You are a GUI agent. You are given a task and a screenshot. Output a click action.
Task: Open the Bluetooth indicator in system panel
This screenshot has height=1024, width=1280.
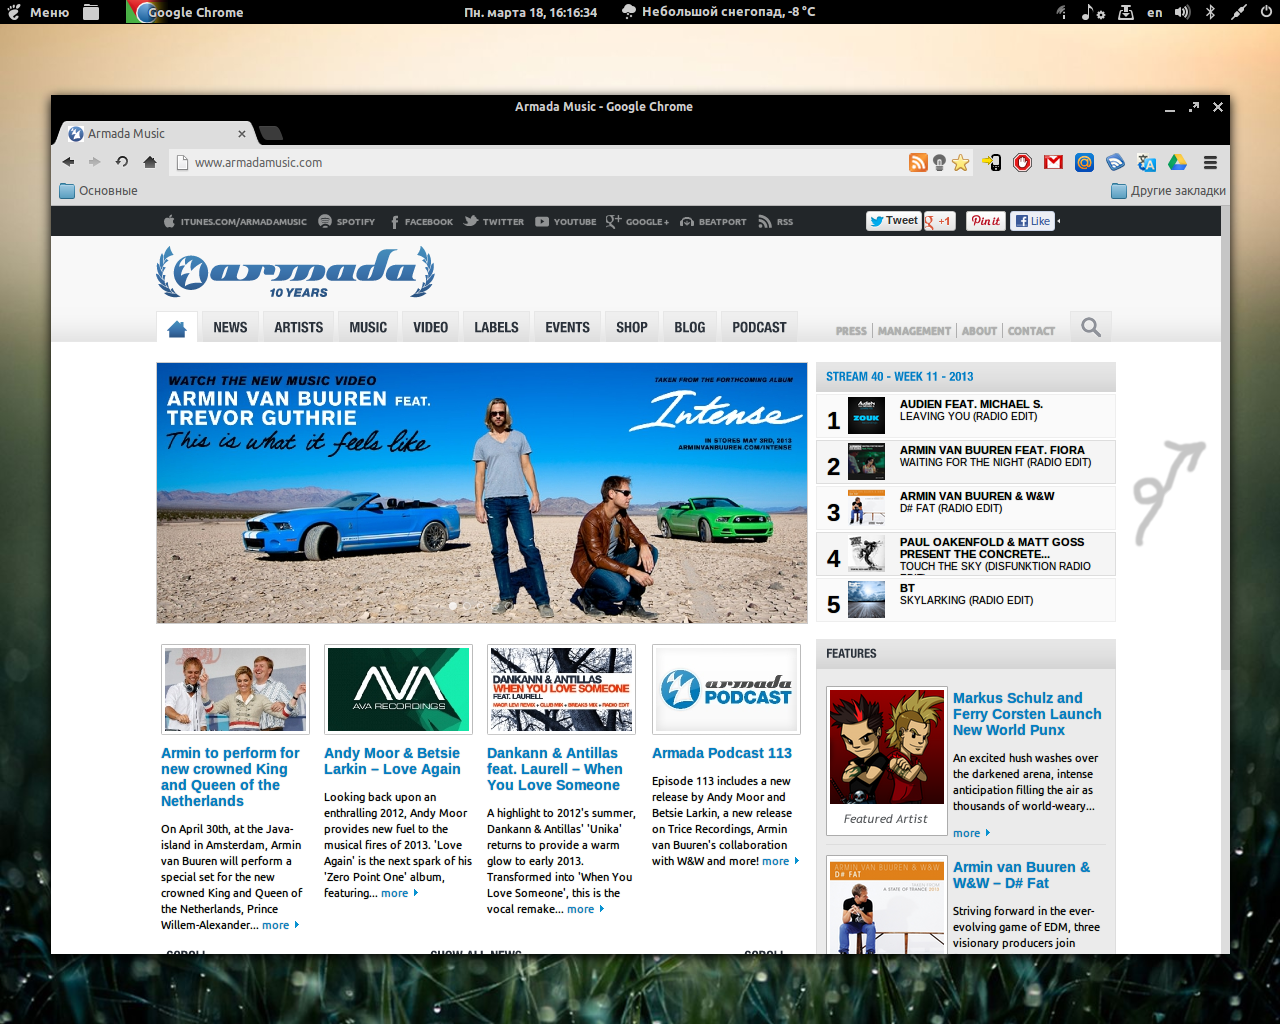[1210, 12]
